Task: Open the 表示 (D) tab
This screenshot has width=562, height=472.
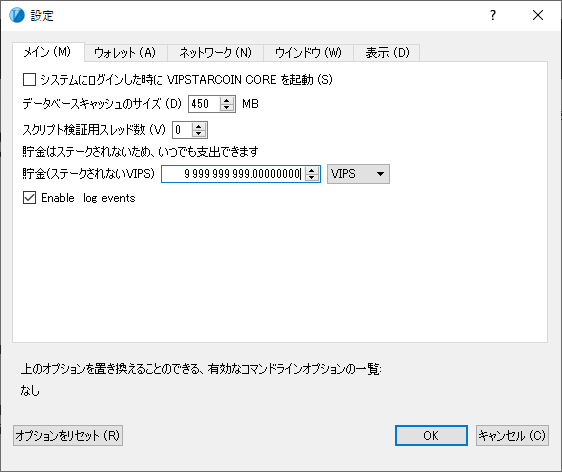Action: (387, 53)
